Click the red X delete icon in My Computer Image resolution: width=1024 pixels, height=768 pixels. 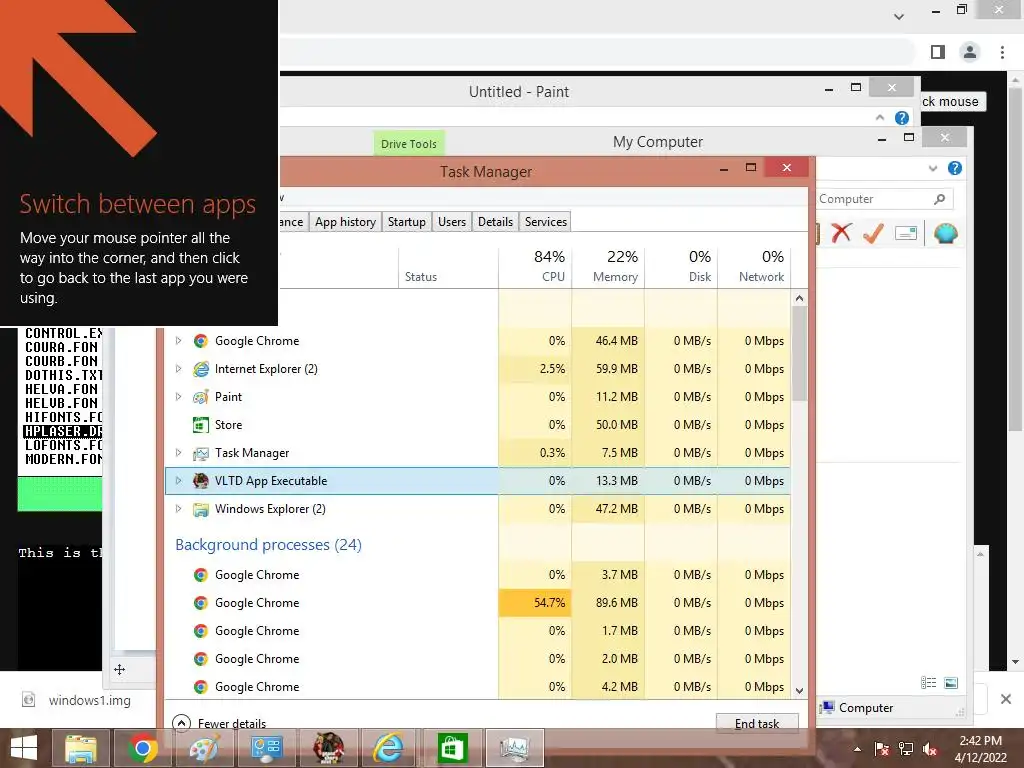click(841, 232)
